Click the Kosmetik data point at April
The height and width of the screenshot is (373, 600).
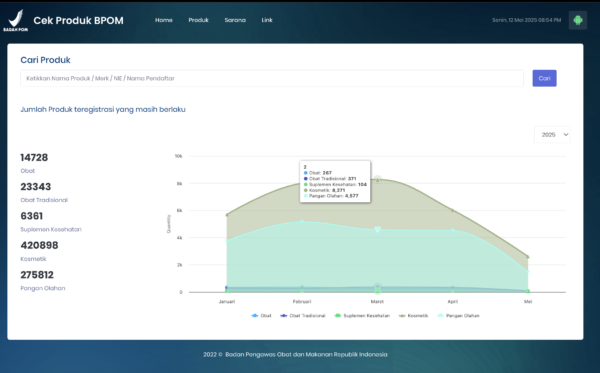[453, 210]
